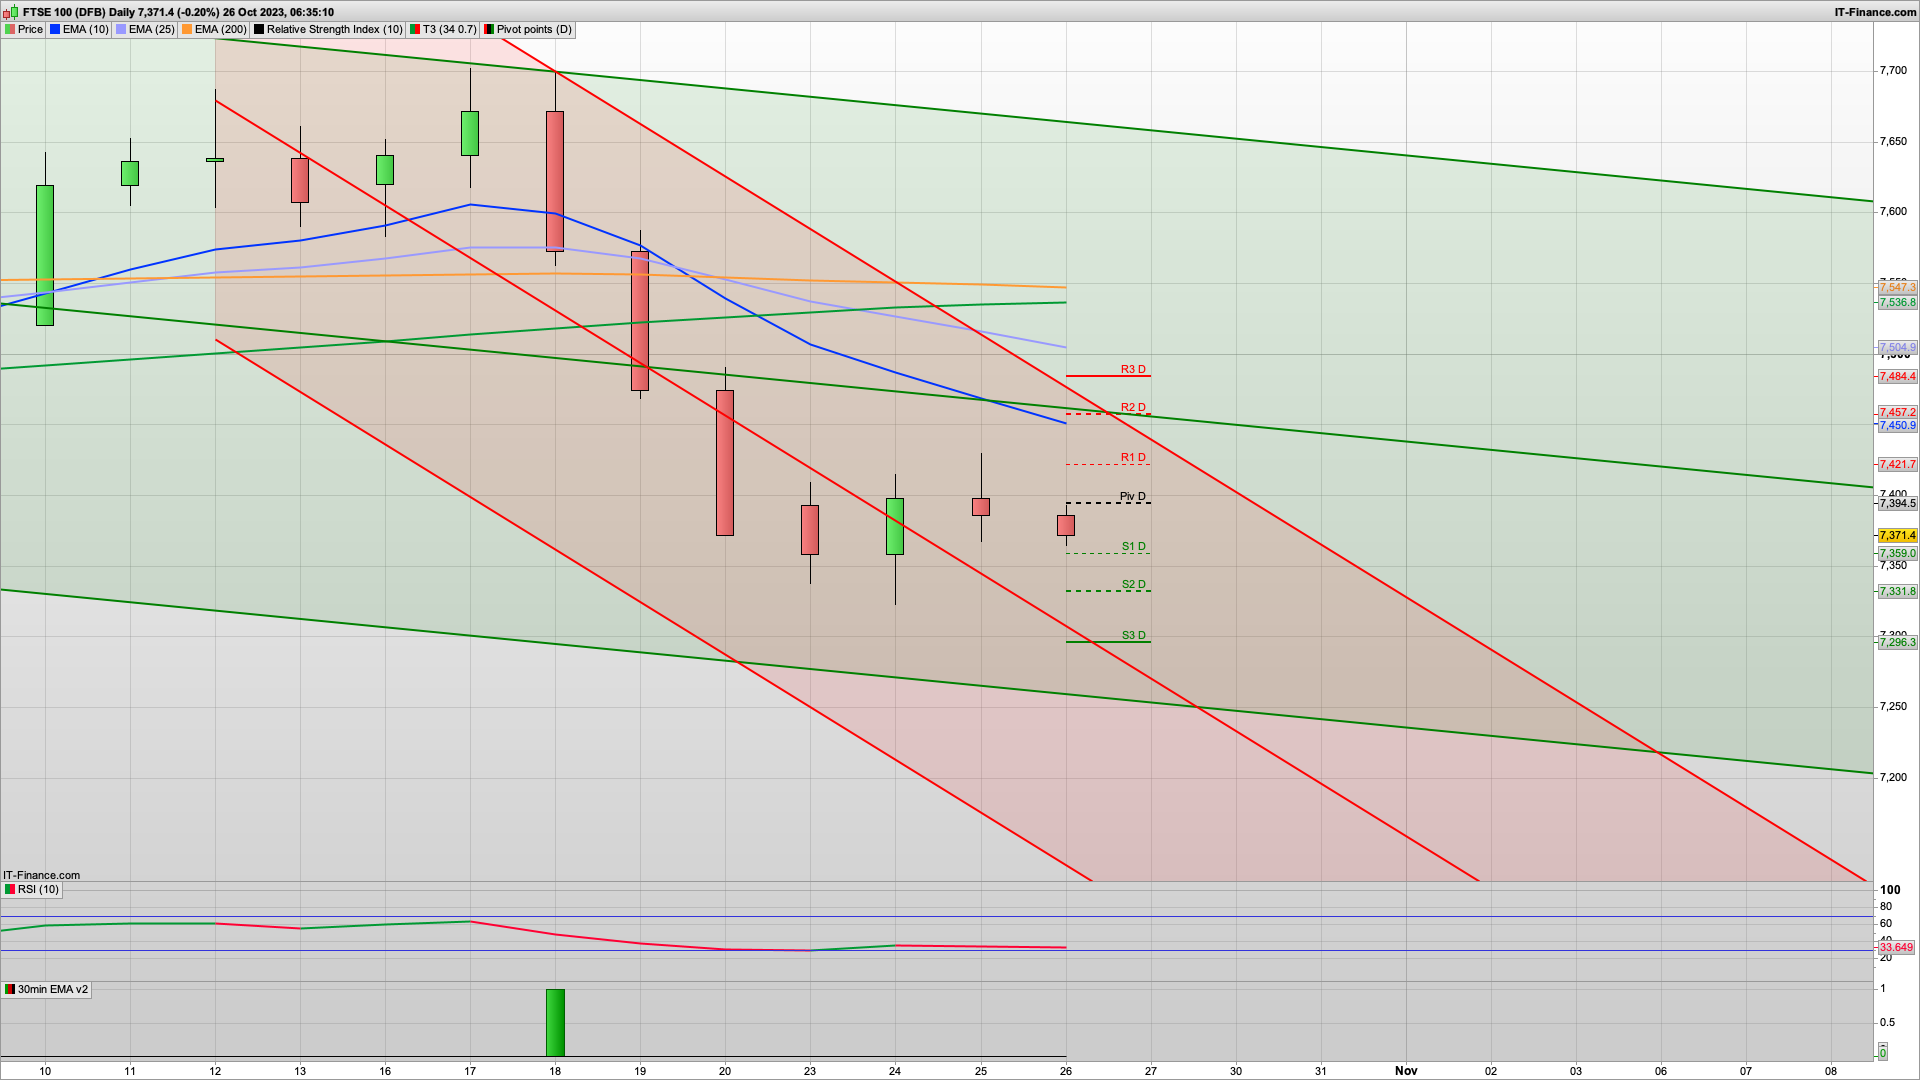1920x1080 pixels.
Task: Click the 7,250 price axis label
Action: coord(1893,706)
